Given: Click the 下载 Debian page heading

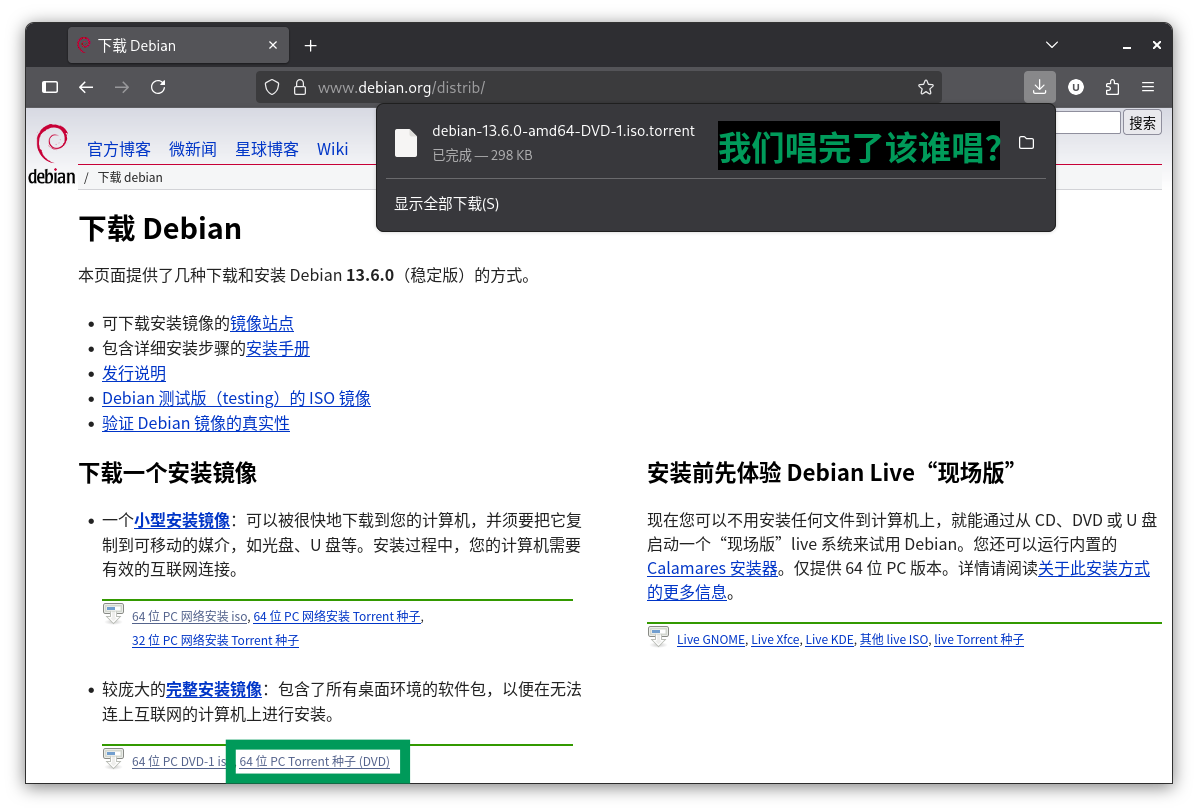Looking at the screenshot, I should click(160, 228).
